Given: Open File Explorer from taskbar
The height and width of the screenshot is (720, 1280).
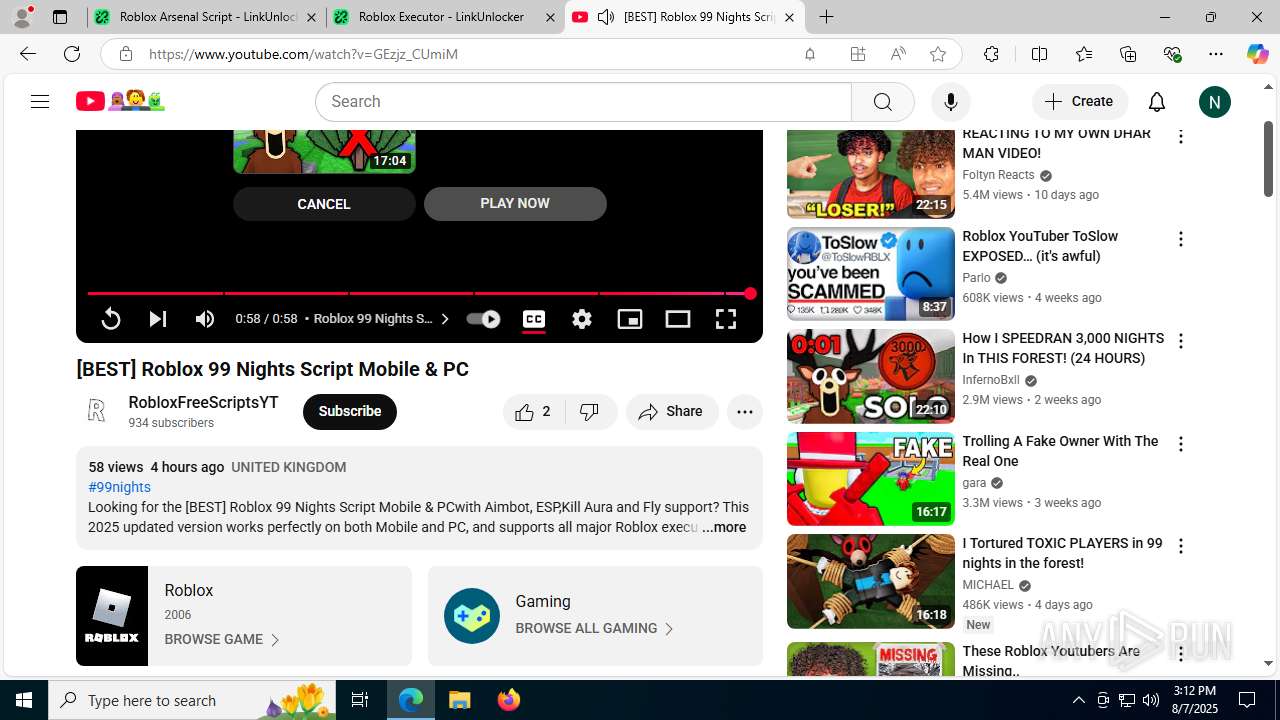Looking at the screenshot, I should [x=460, y=700].
